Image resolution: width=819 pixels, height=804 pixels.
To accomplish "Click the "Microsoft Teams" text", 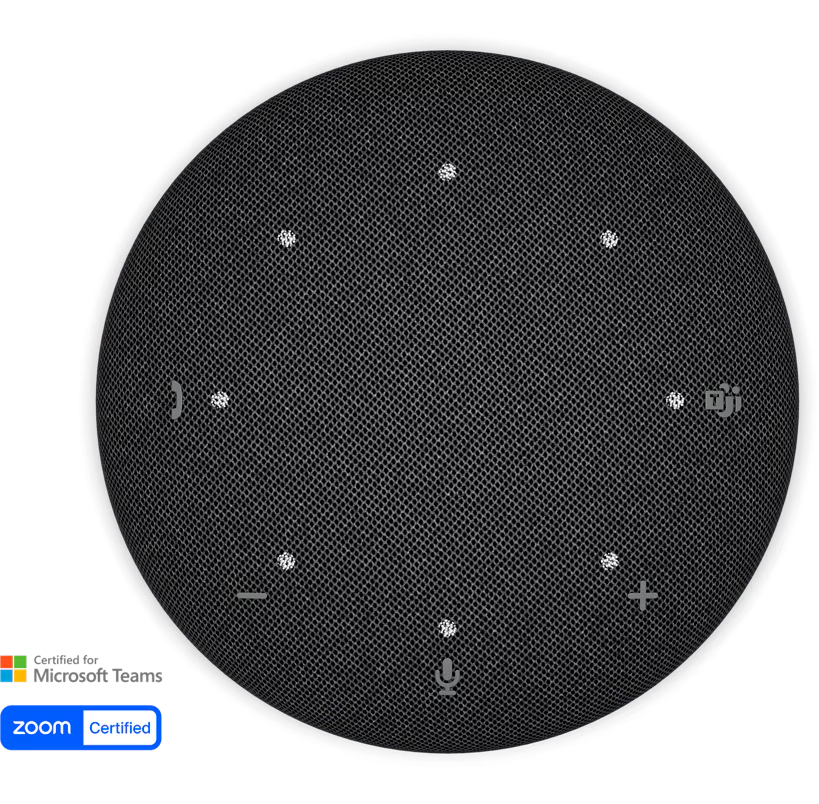I will pos(98,676).
